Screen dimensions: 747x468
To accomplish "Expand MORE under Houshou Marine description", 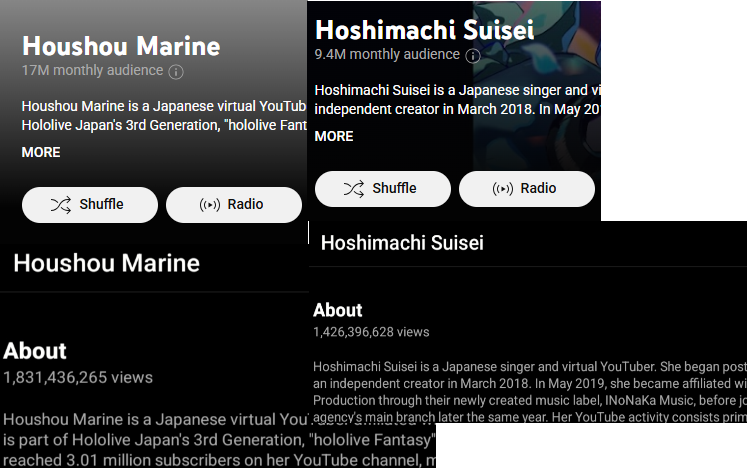I will click(x=41, y=153).
